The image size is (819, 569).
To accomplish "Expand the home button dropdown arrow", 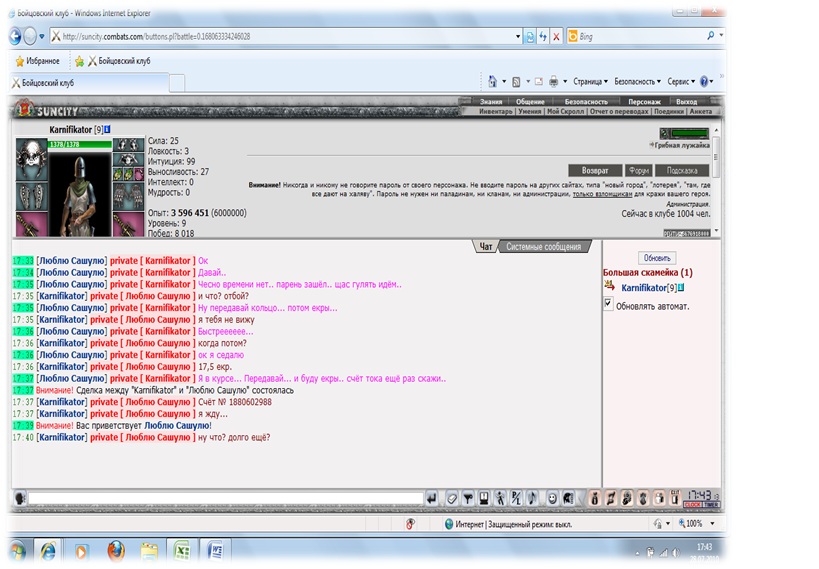I will click(504, 82).
